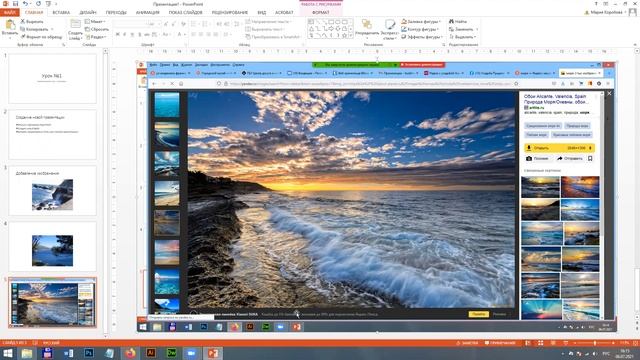Switch to the АНИМАЦИЯ tab
Screen dimensions: 640x360
(148, 12)
